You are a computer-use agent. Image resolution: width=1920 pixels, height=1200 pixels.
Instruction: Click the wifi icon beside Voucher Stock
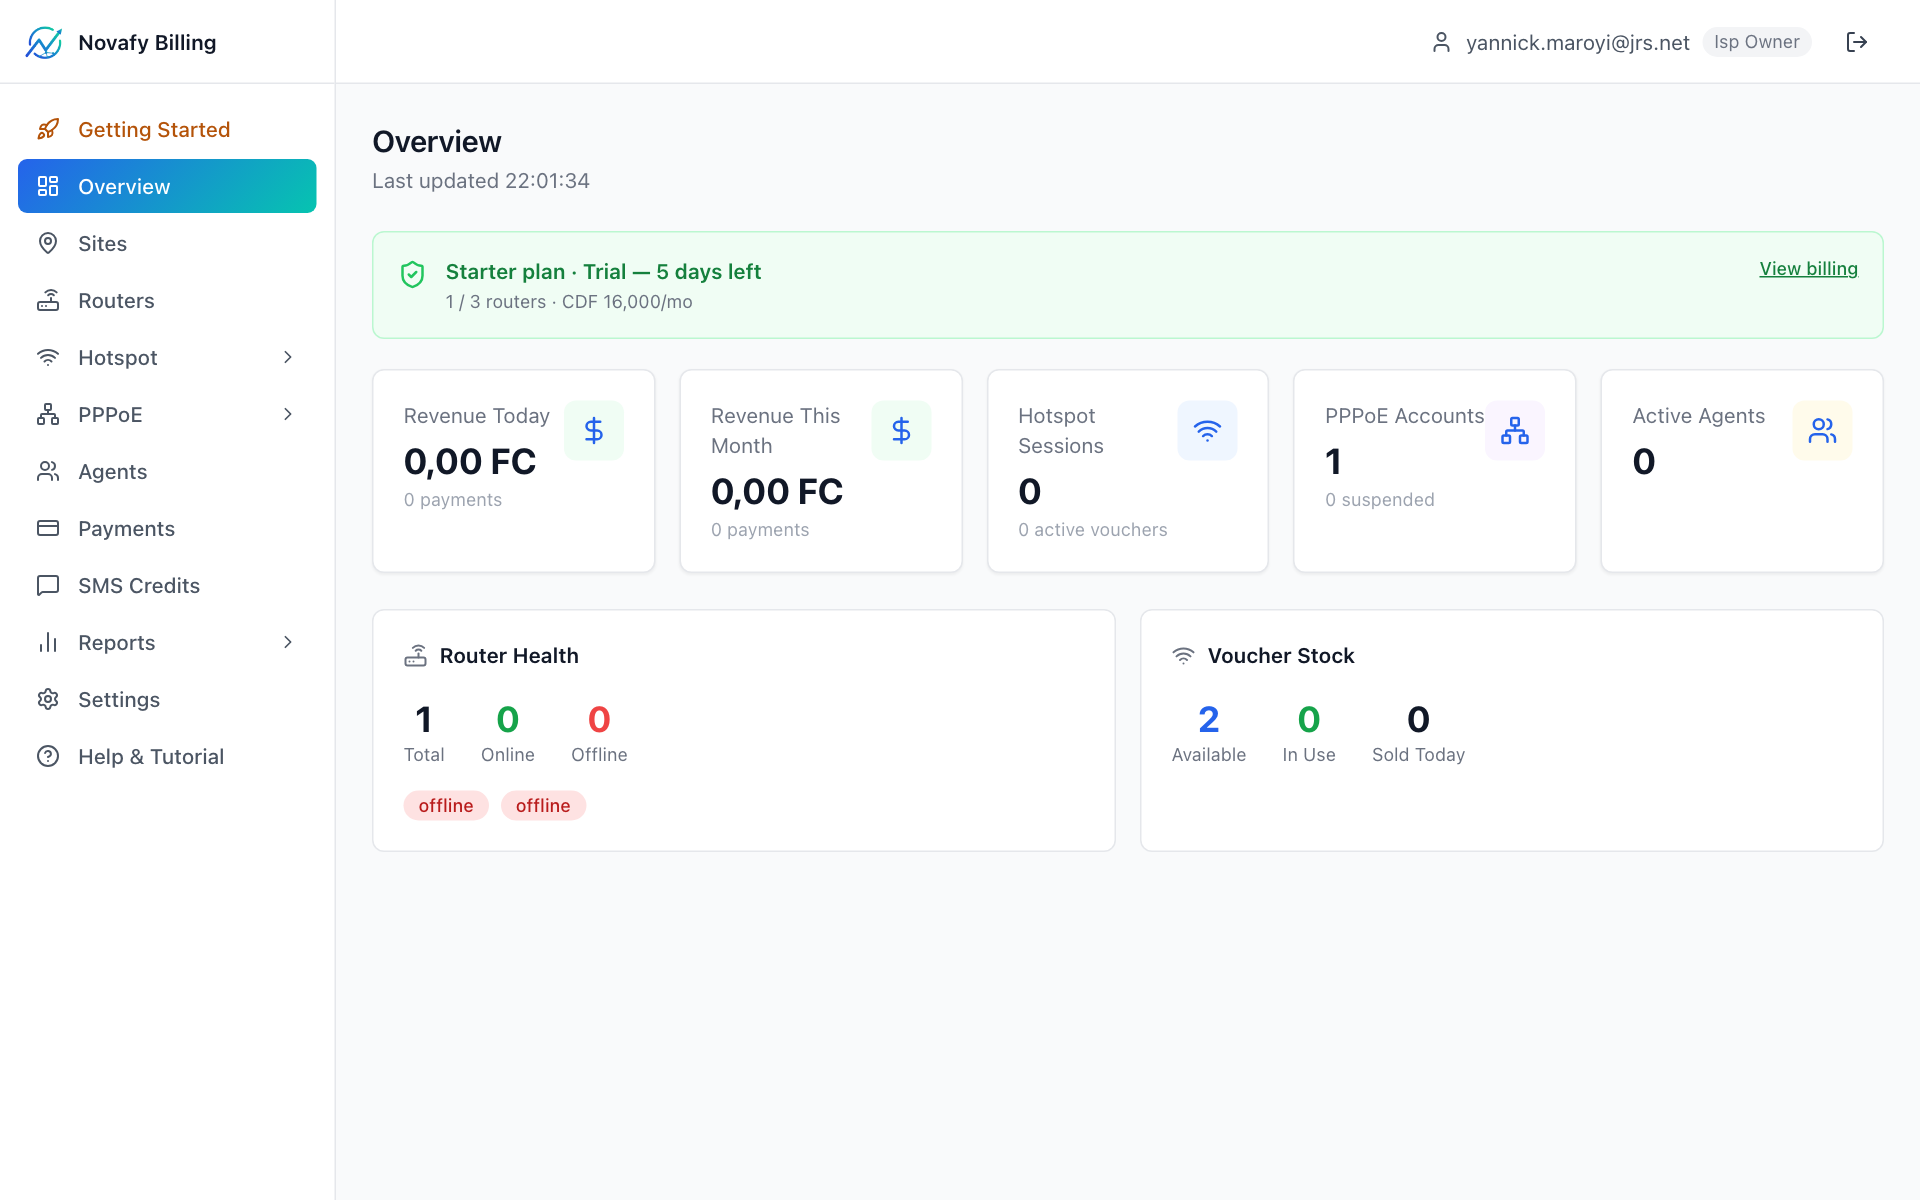tap(1183, 656)
